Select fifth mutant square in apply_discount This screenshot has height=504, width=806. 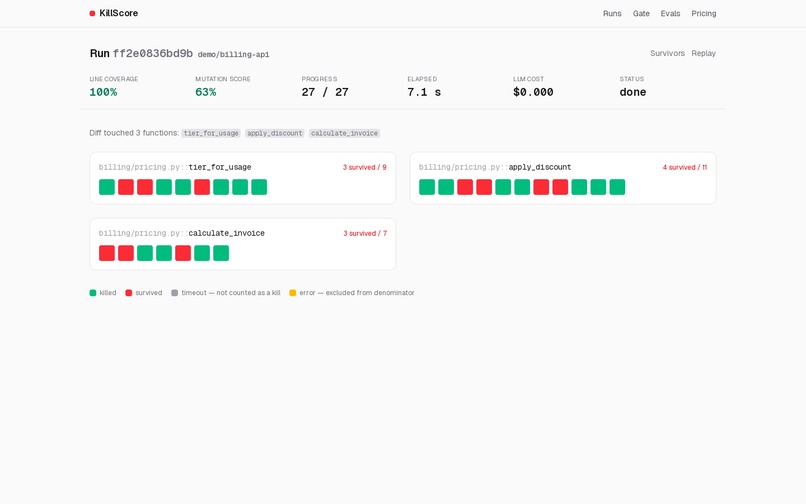503,187
